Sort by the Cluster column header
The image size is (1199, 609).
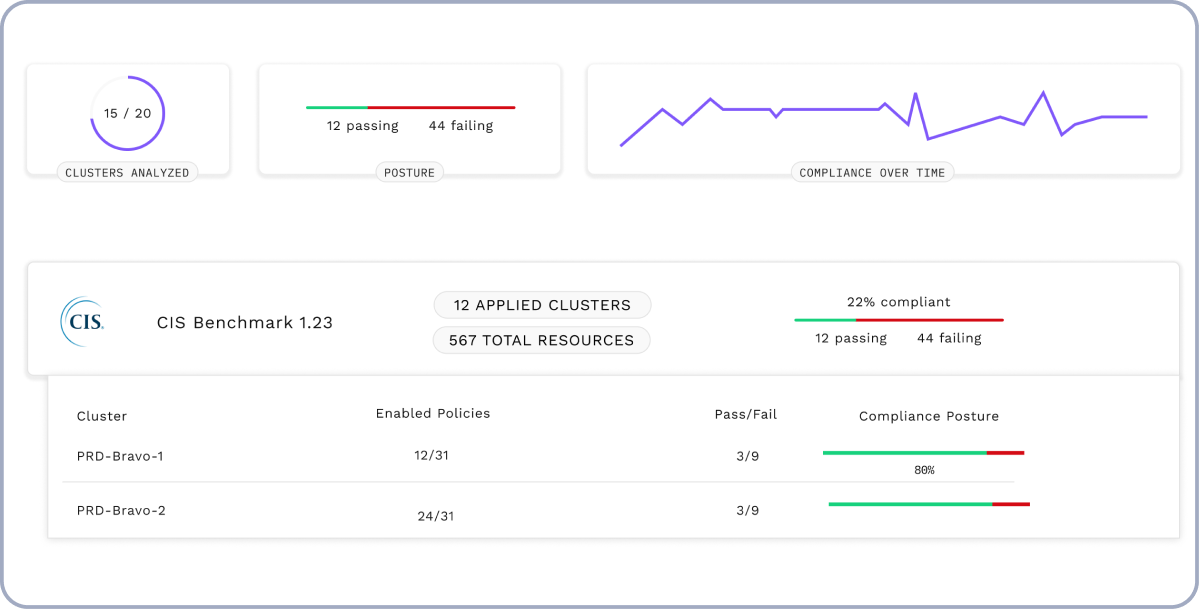click(102, 416)
